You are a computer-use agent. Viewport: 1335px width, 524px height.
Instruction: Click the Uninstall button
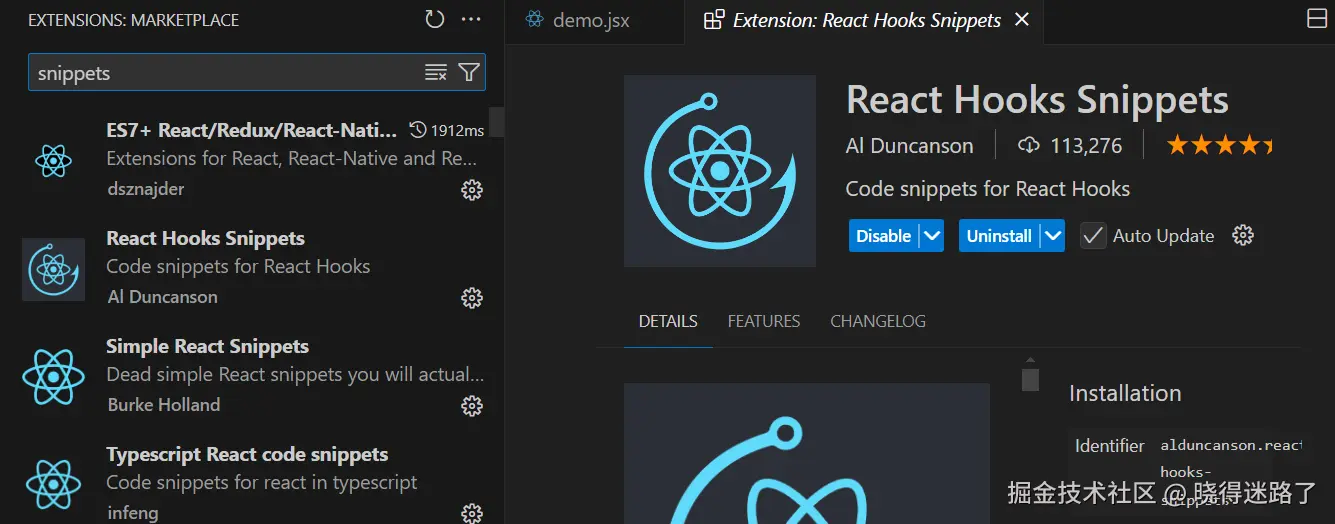pos(999,236)
